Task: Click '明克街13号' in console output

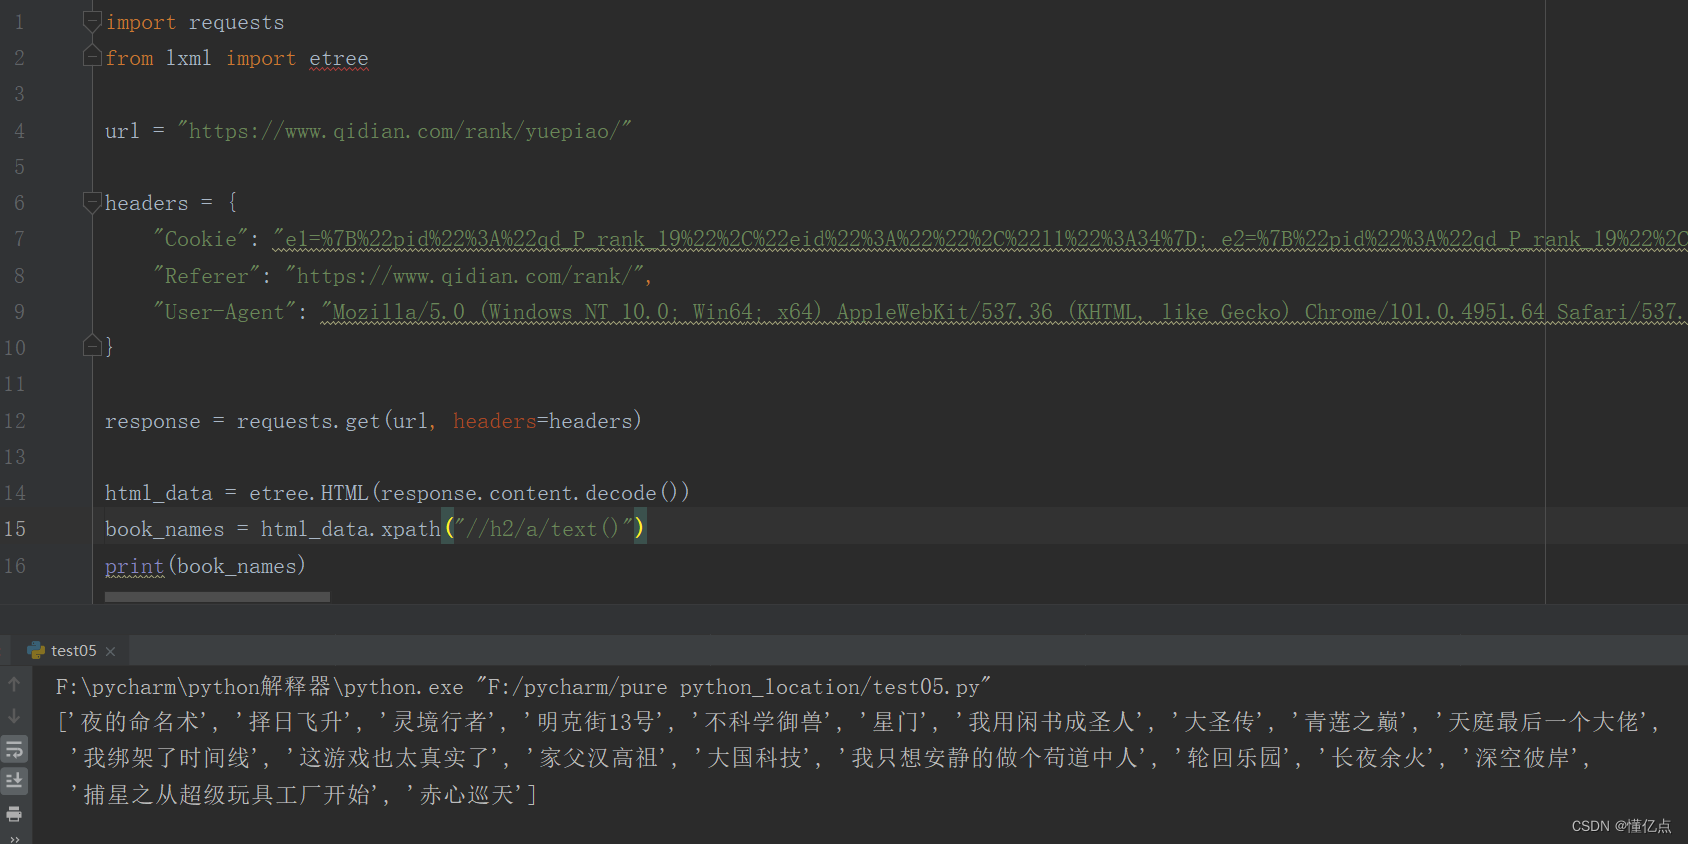Action: point(595,722)
